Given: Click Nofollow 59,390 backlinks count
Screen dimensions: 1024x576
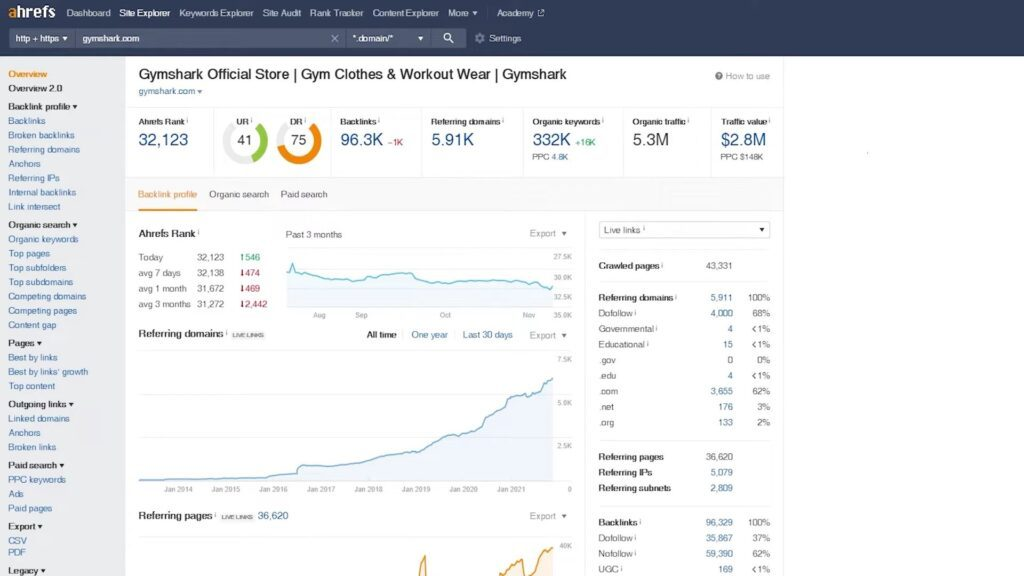Looking at the screenshot, I should point(719,554).
